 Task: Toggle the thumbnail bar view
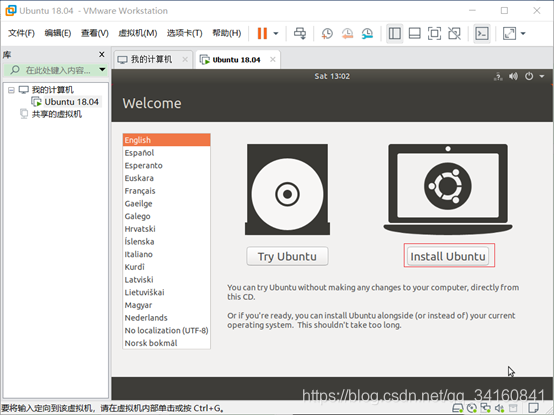(x=414, y=34)
